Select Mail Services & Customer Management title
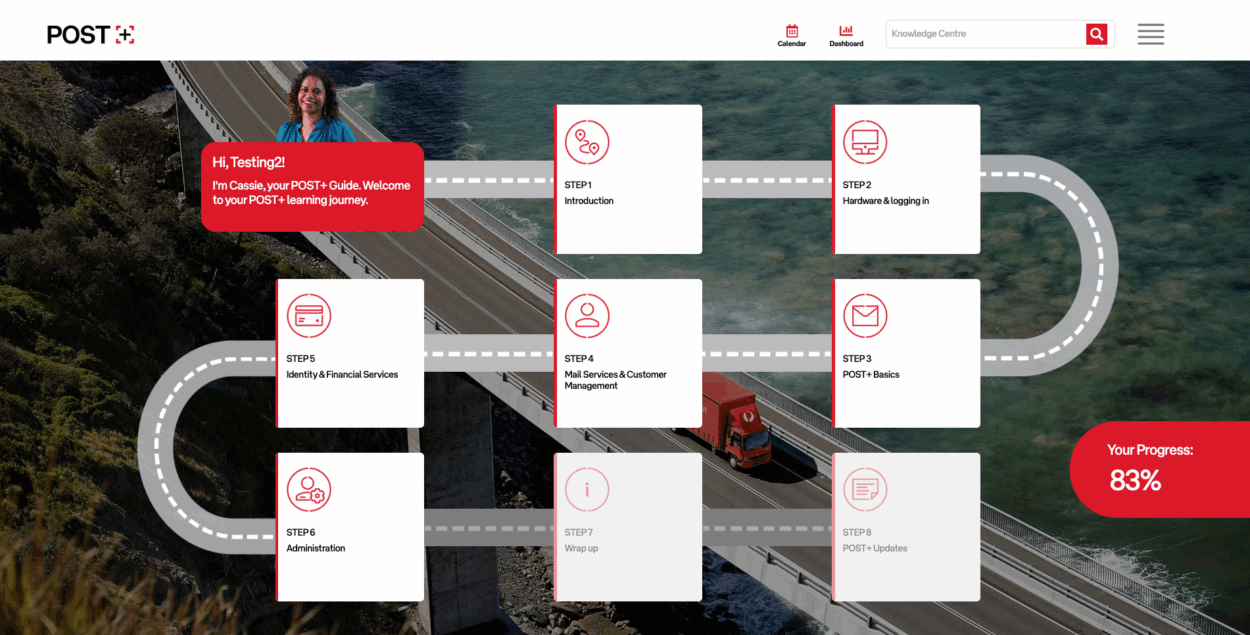The width and height of the screenshot is (1250, 635). 615,380
